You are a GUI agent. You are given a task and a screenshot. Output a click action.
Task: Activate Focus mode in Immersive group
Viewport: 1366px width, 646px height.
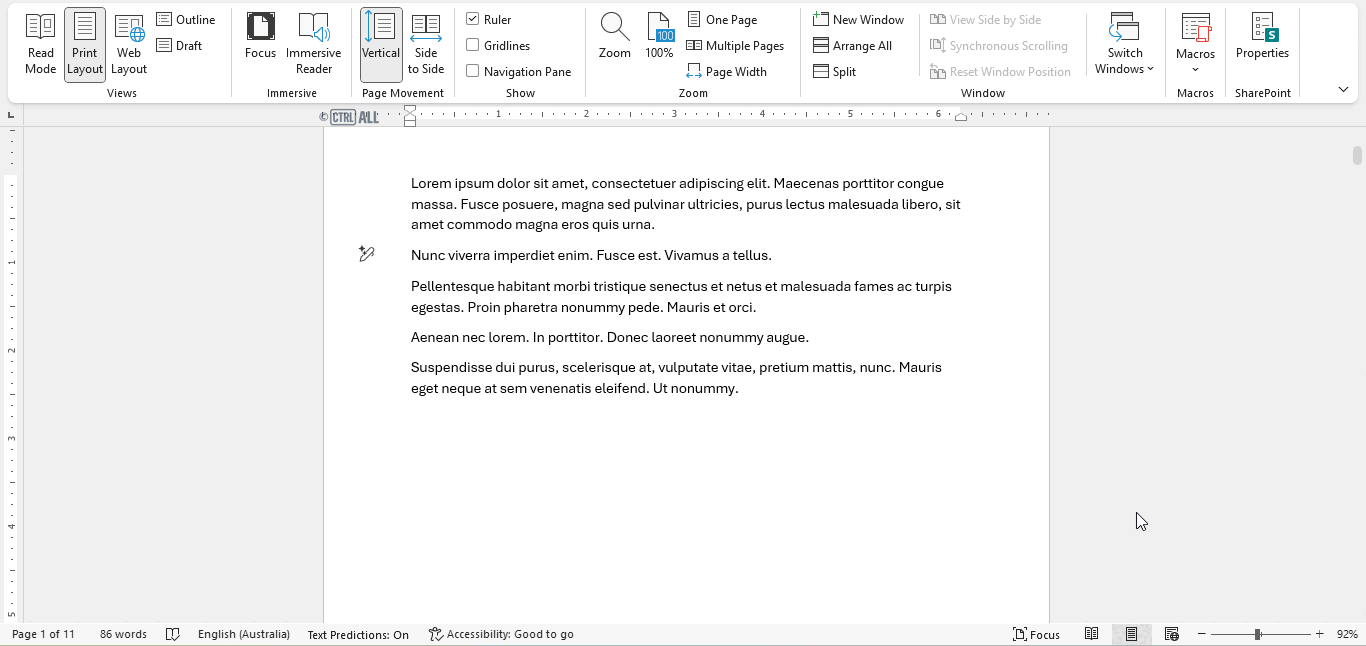(x=260, y=44)
